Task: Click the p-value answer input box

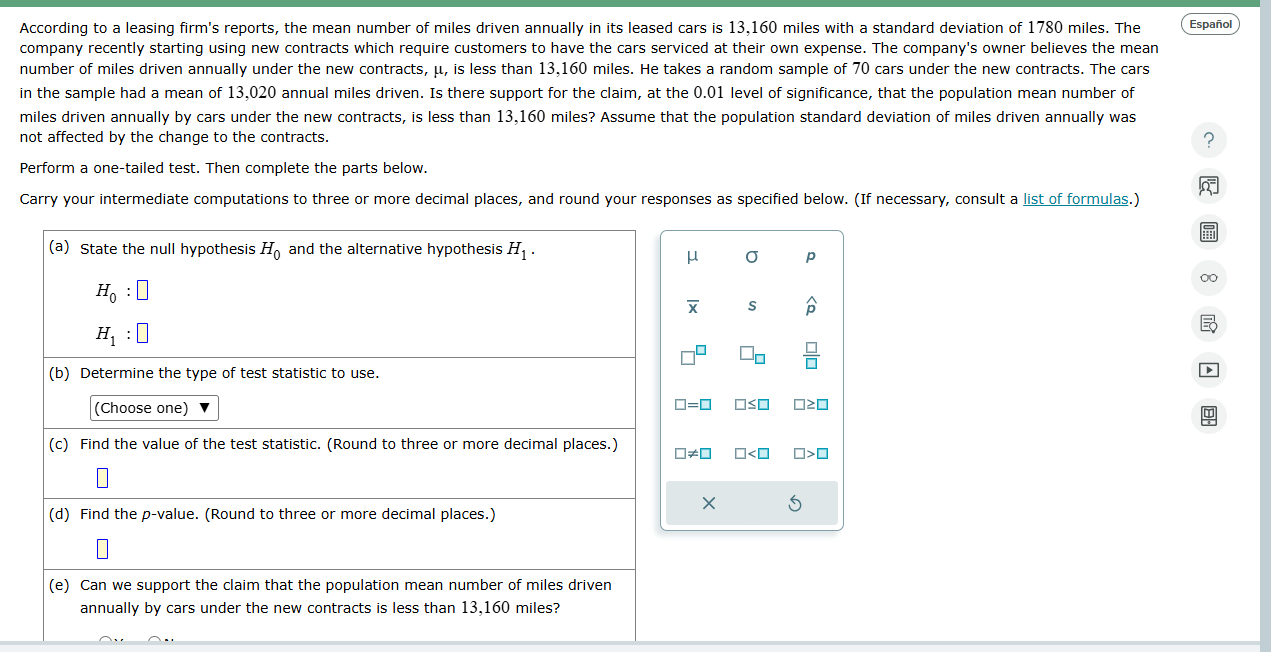Action: [x=102, y=549]
